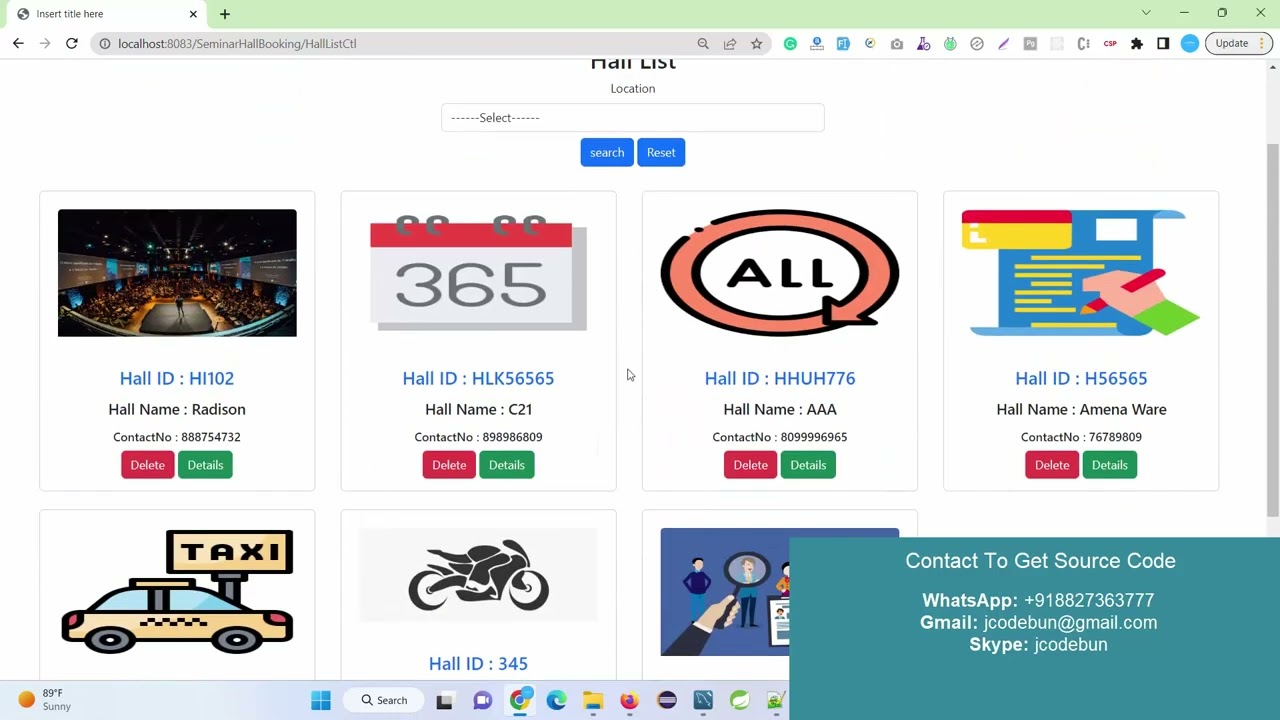Open the camera screenshot extension
The width and height of the screenshot is (1280, 720).
tap(897, 43)
